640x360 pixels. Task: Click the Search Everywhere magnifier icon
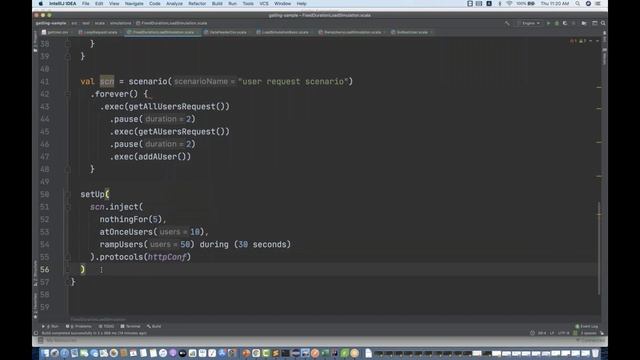[603, 23]
